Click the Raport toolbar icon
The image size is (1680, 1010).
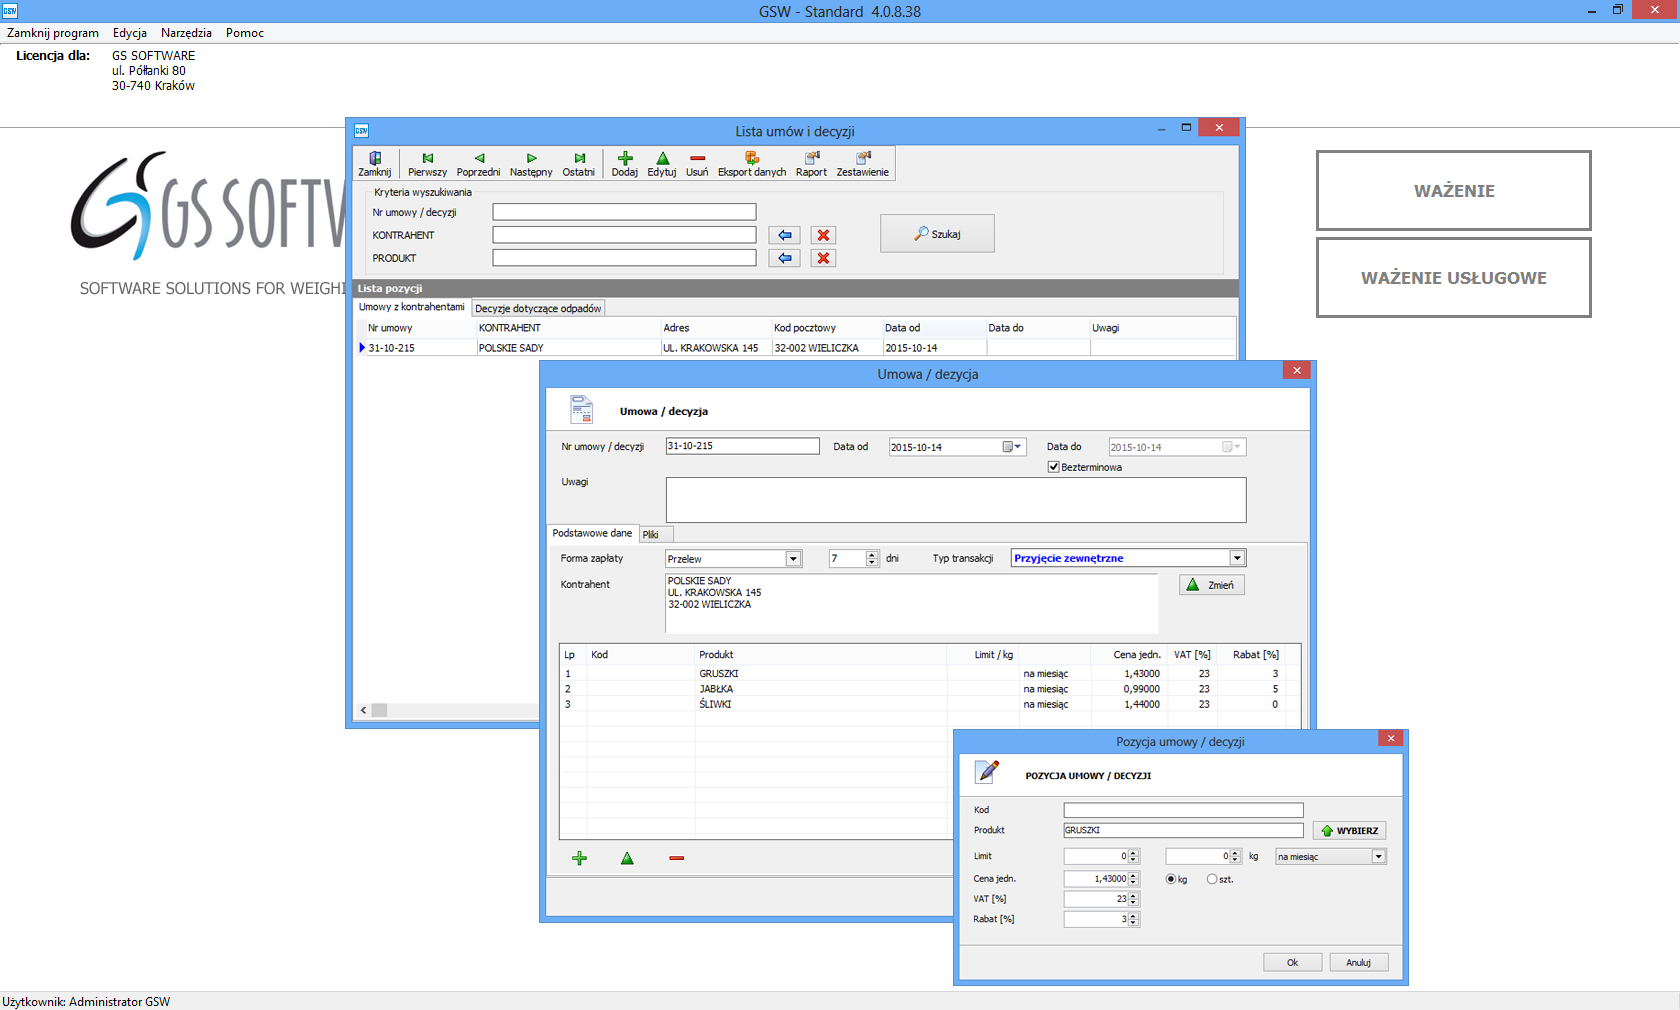[x=811, y=164]
